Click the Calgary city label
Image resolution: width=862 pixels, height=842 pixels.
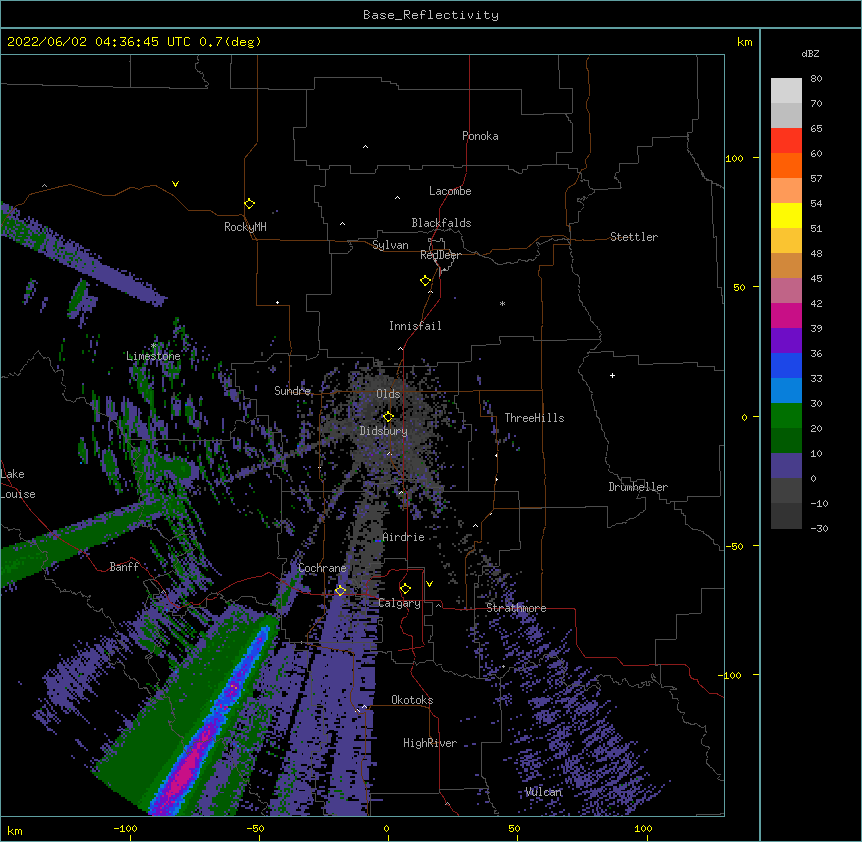click(x=399, y=603)
